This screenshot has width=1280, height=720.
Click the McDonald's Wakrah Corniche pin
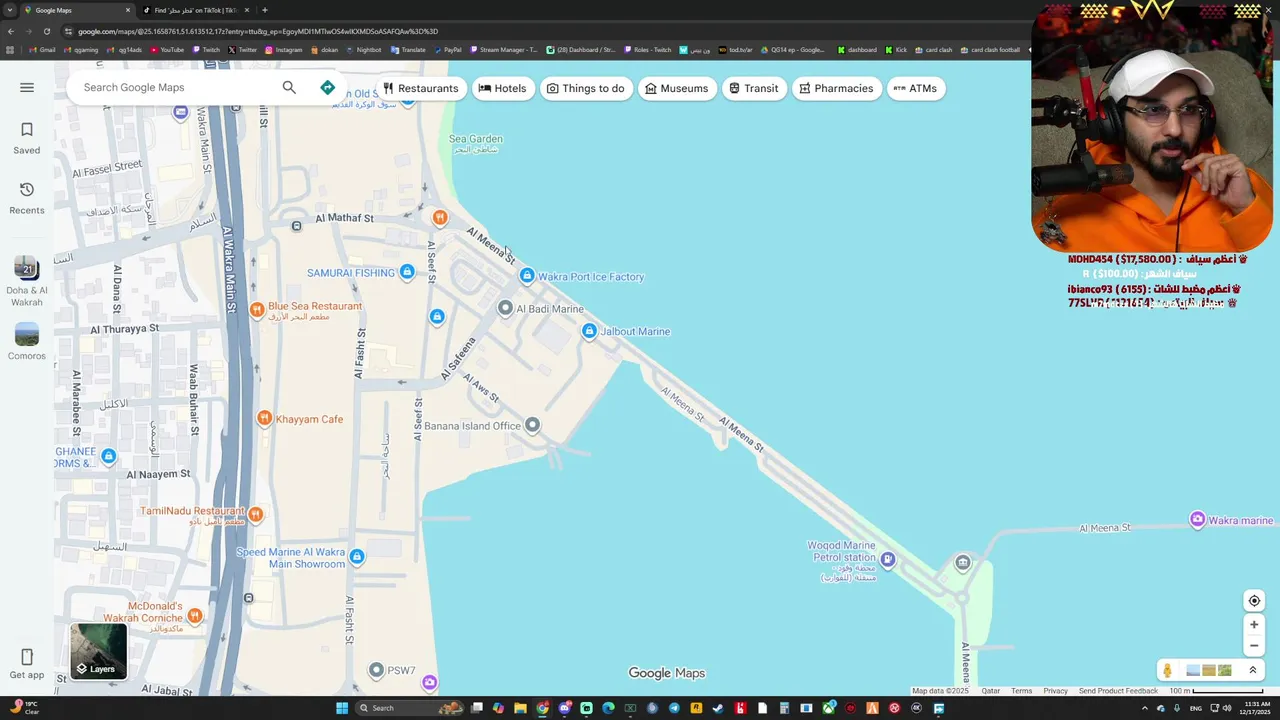195,616
